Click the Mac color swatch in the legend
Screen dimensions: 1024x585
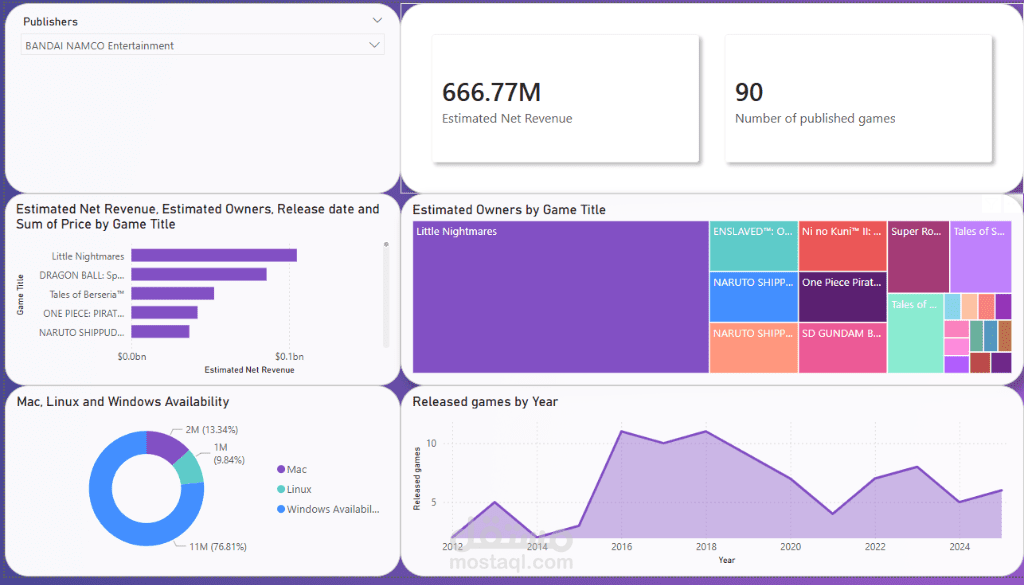[283, 469]
